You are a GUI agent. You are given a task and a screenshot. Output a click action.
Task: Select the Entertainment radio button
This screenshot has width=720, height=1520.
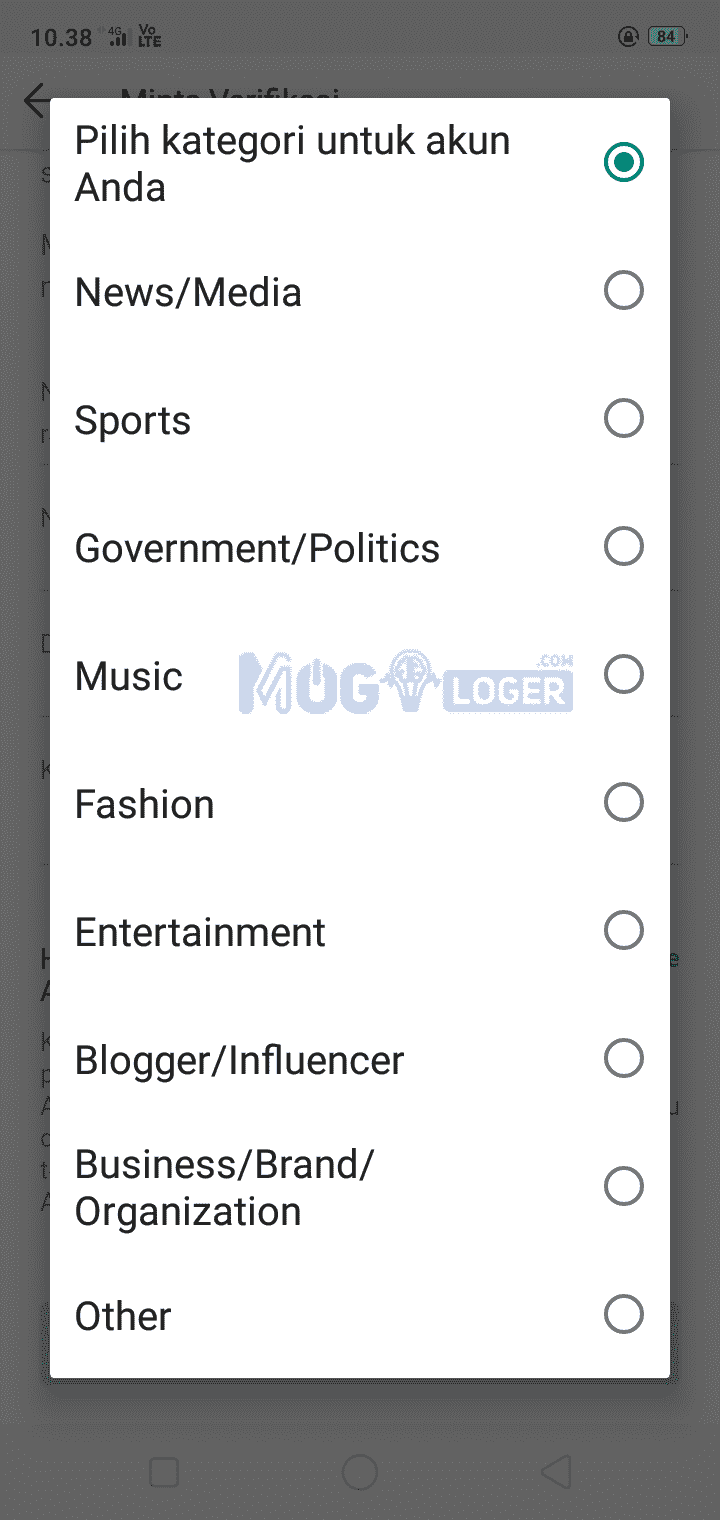point(623,931)
